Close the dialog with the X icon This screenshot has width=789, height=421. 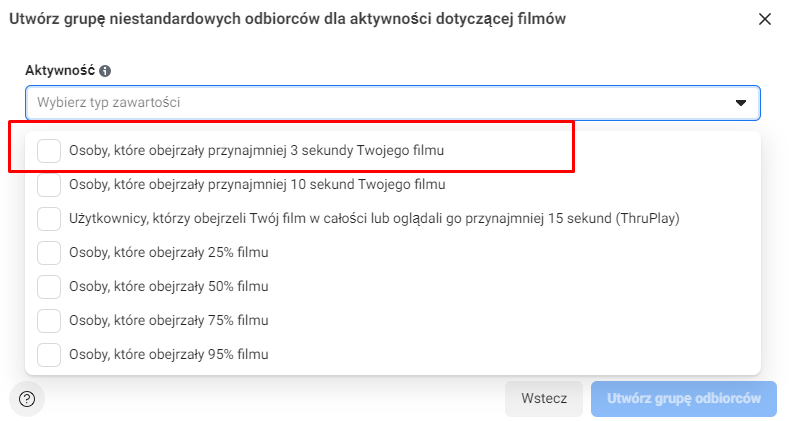coord(764,19)
